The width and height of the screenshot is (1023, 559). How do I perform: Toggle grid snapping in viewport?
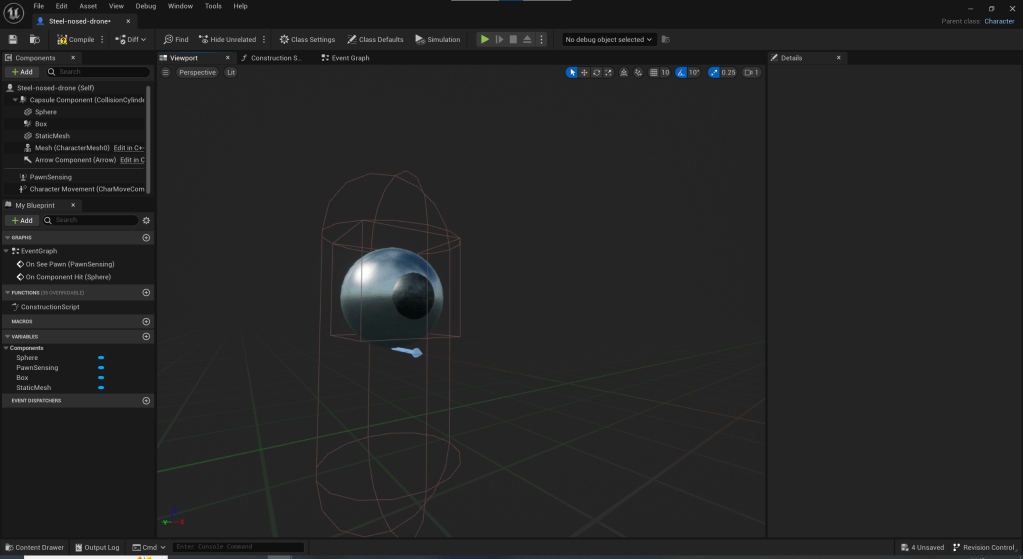coord(654,72)
